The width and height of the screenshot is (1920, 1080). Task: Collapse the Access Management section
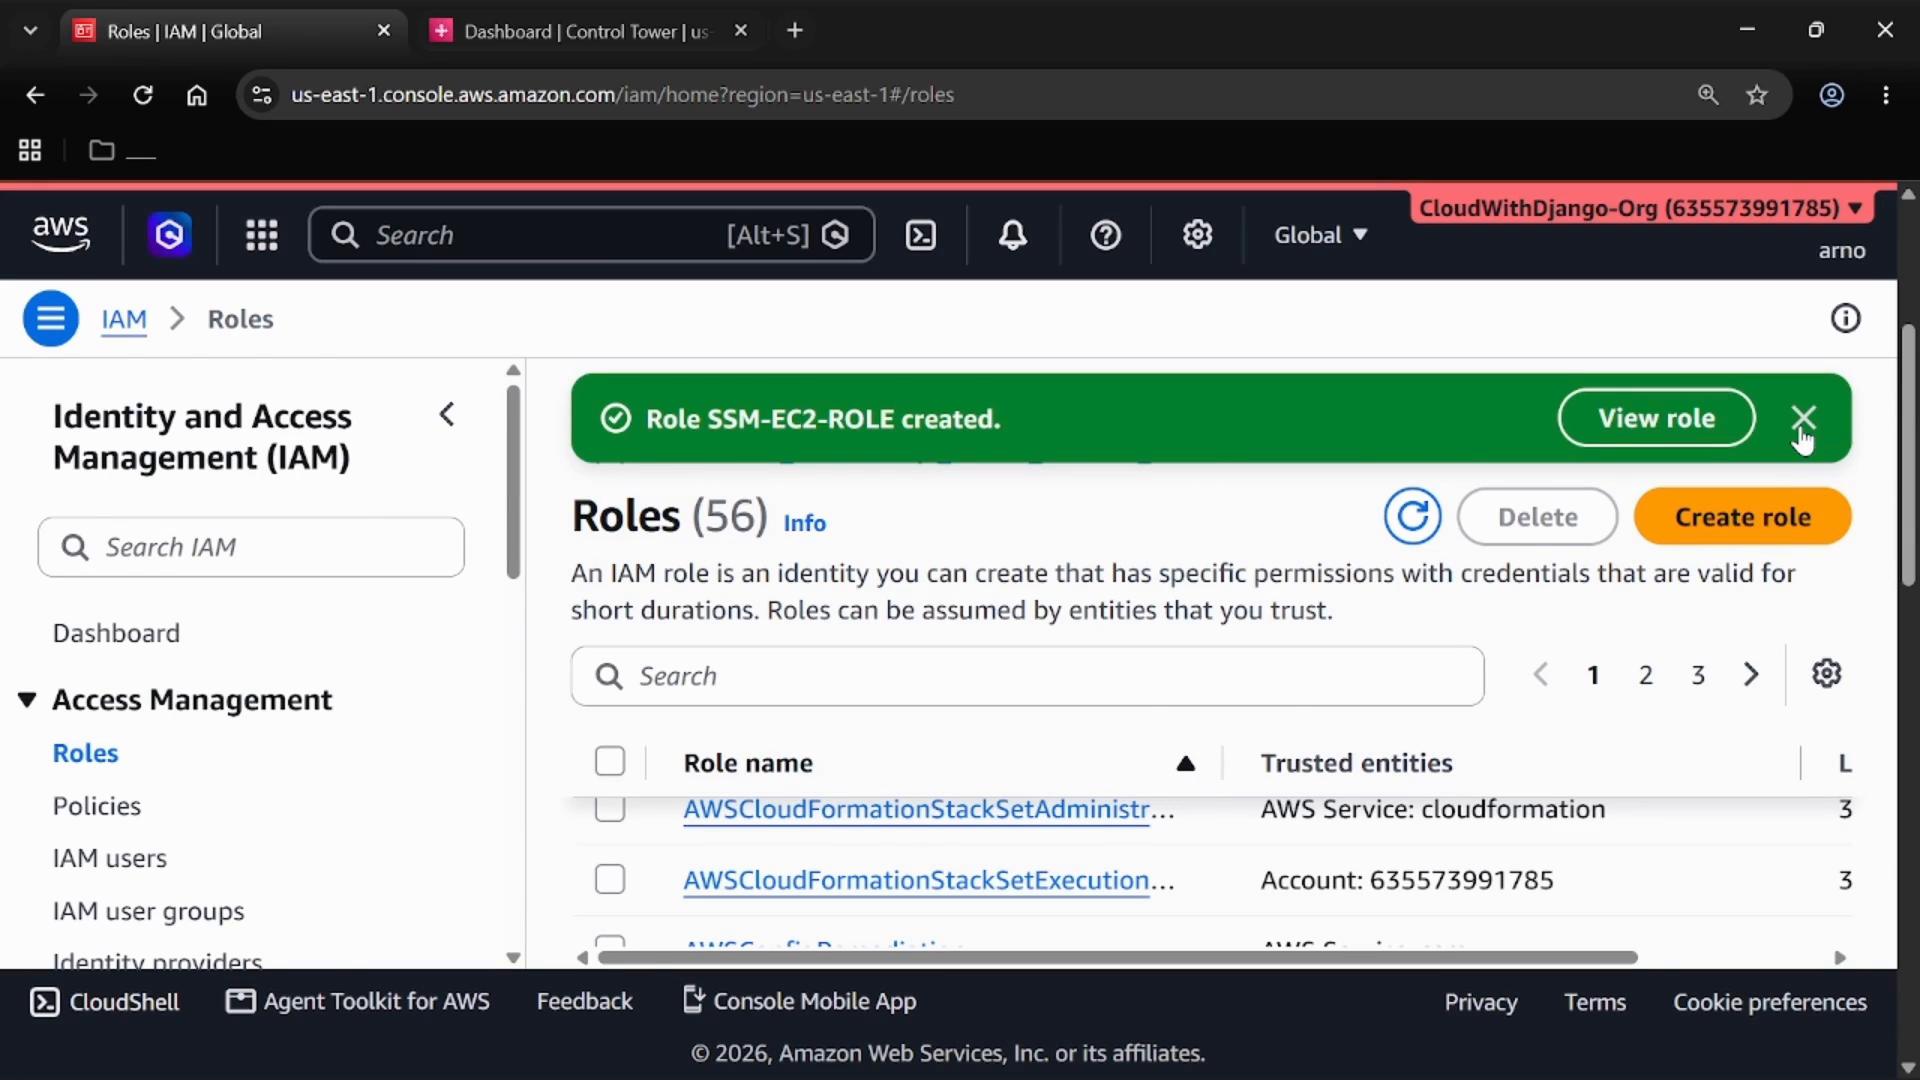tap(27, 700)
